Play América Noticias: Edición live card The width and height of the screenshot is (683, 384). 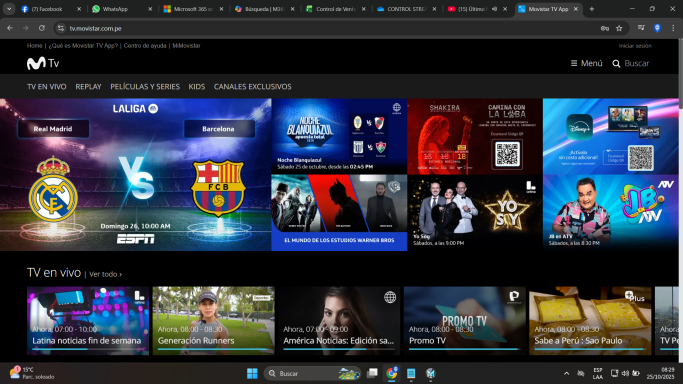pos(339,320)
